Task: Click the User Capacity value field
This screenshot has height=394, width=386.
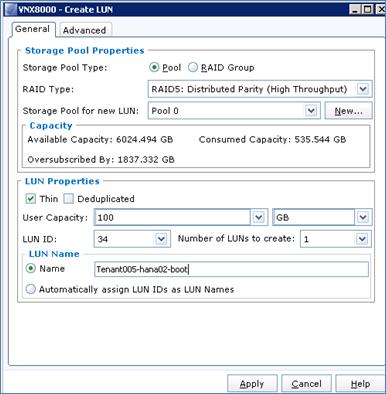Action: pyautogui.click(x=172, y=217)
